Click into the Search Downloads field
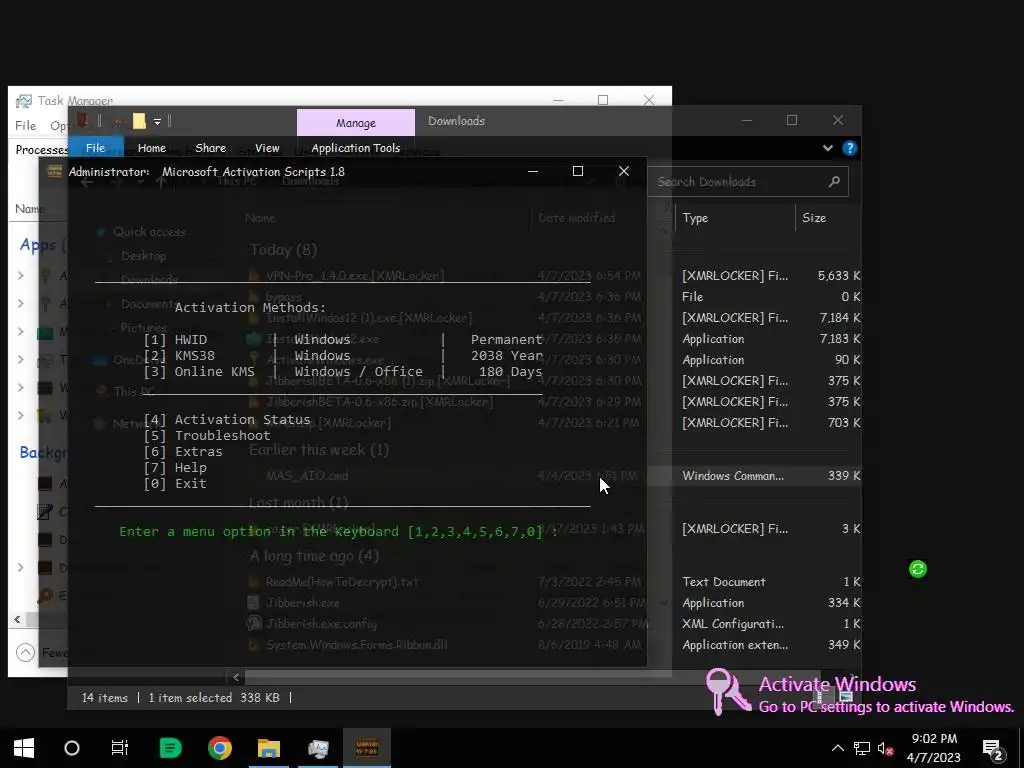Image resolution: width=1024 pixels, height=768 pixels. click(748, 182)
